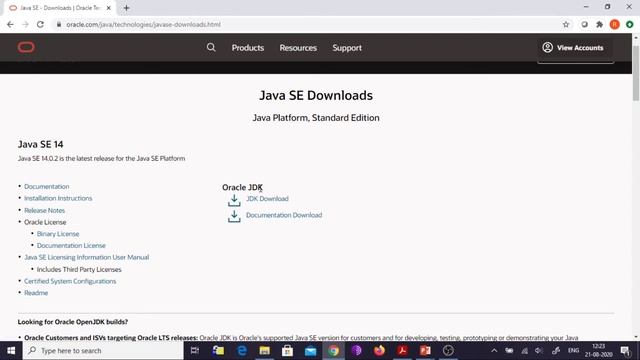This screenshot has width=640, height=360.
Task: Click the browser forward arrow
Action: [x=25, y=24]
